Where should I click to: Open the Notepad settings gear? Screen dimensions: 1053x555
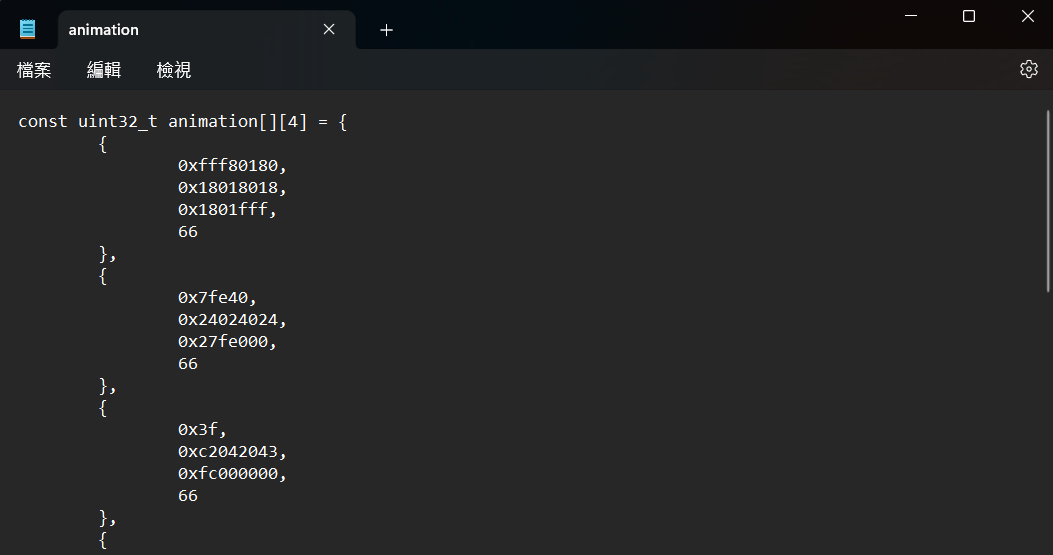[x=1028, y=69]
